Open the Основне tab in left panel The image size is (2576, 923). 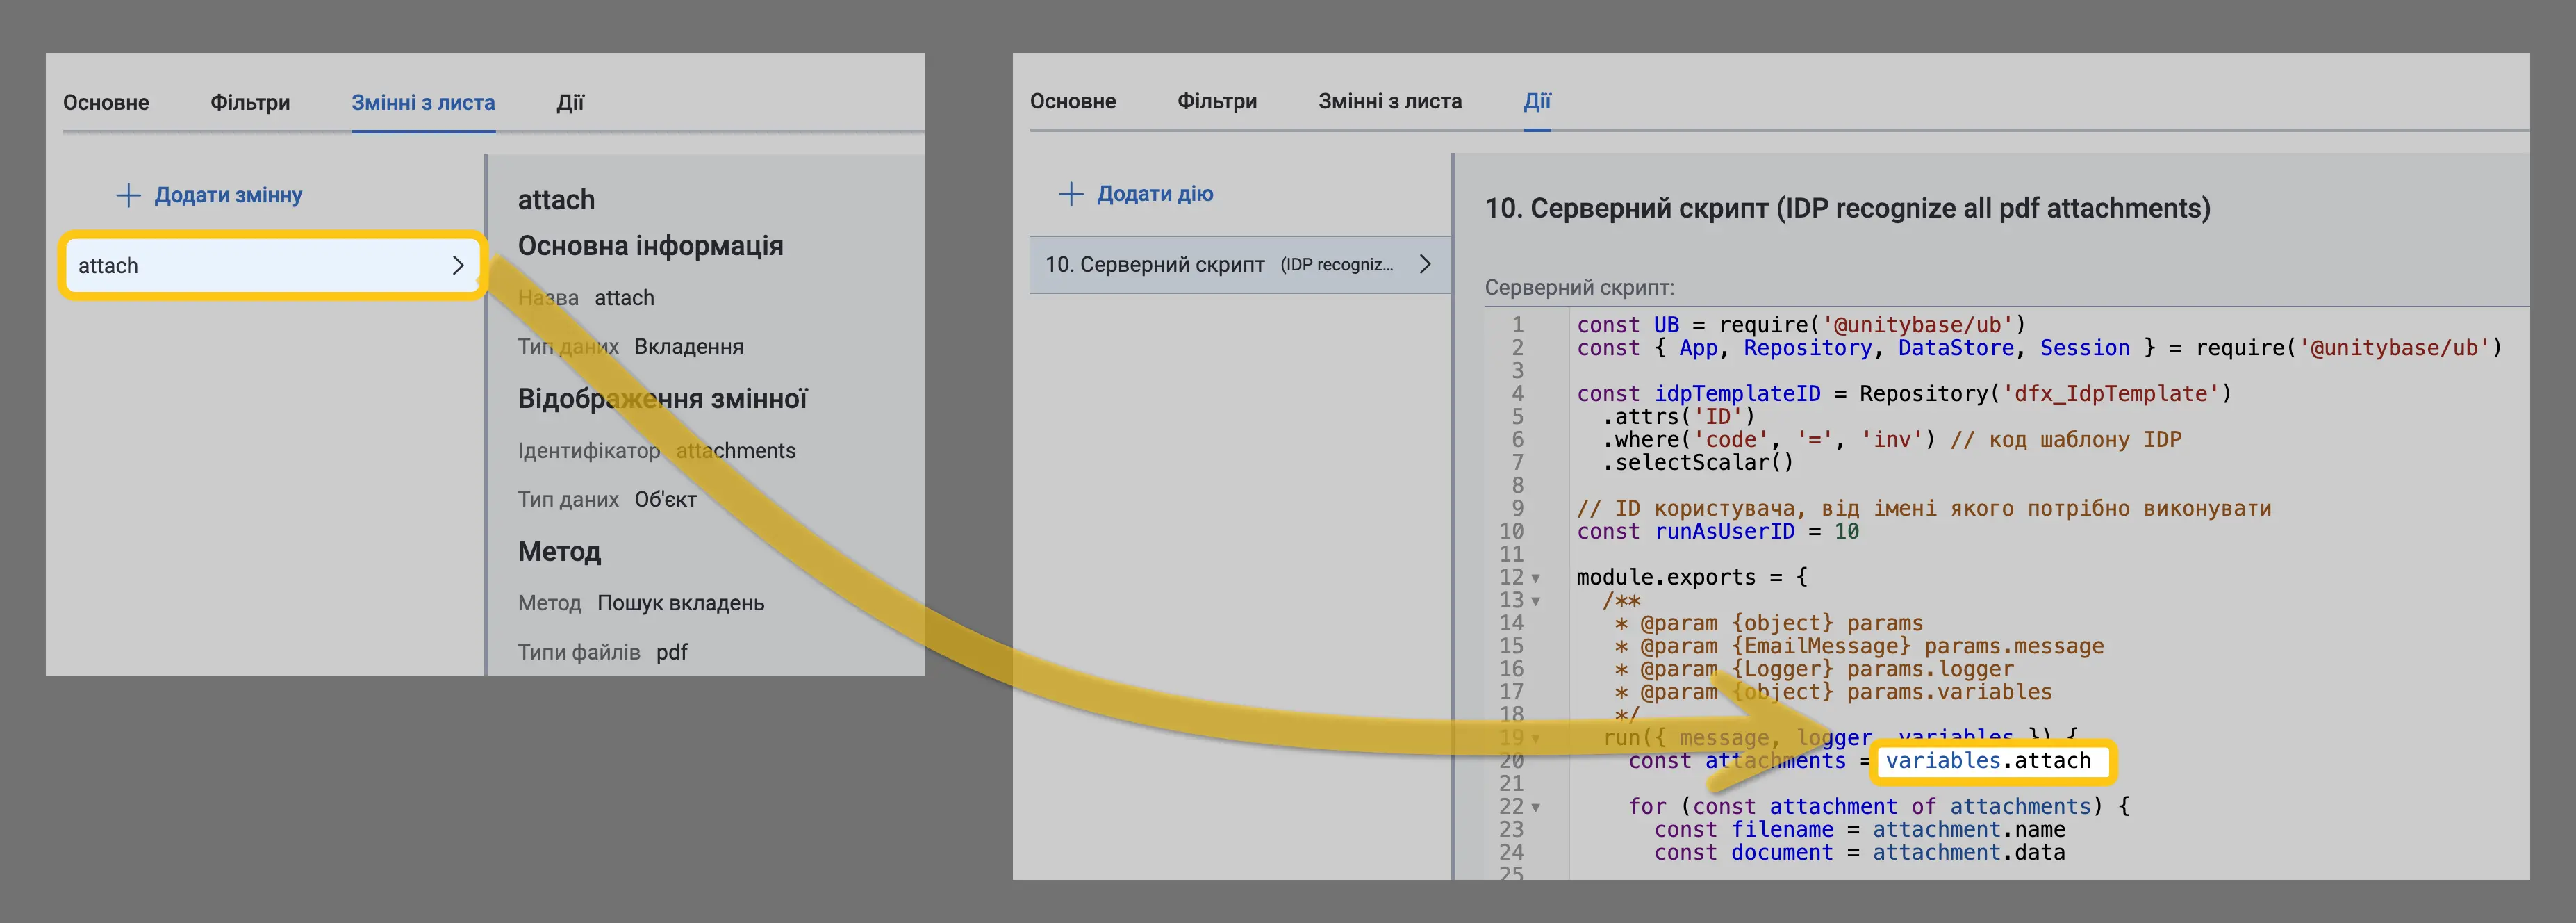pos(106,102)
